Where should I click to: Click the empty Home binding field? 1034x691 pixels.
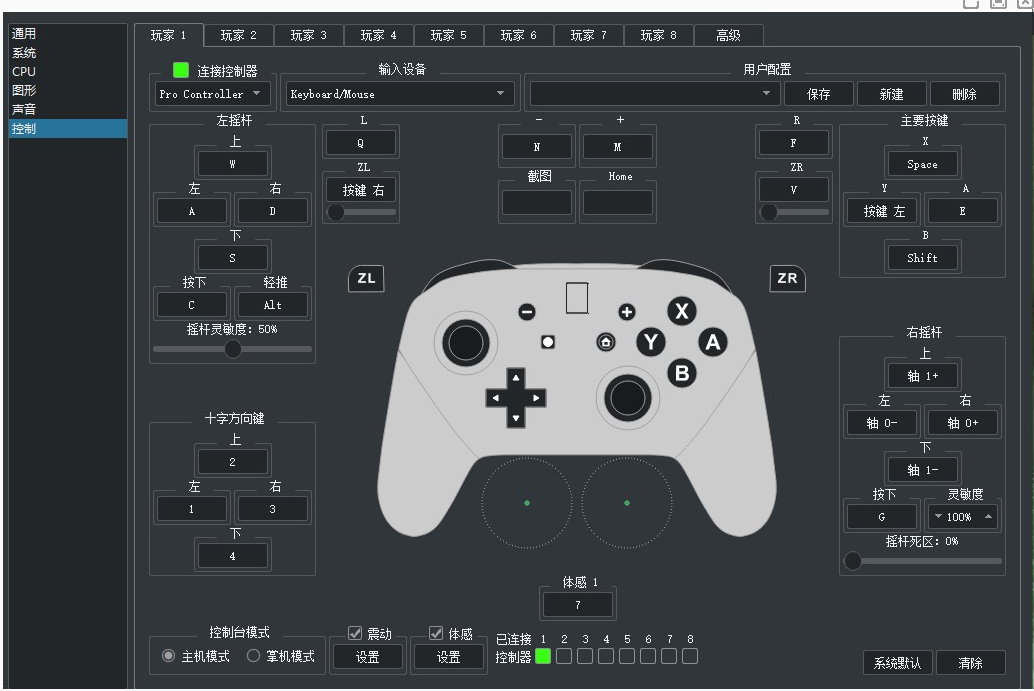[618, 202]
